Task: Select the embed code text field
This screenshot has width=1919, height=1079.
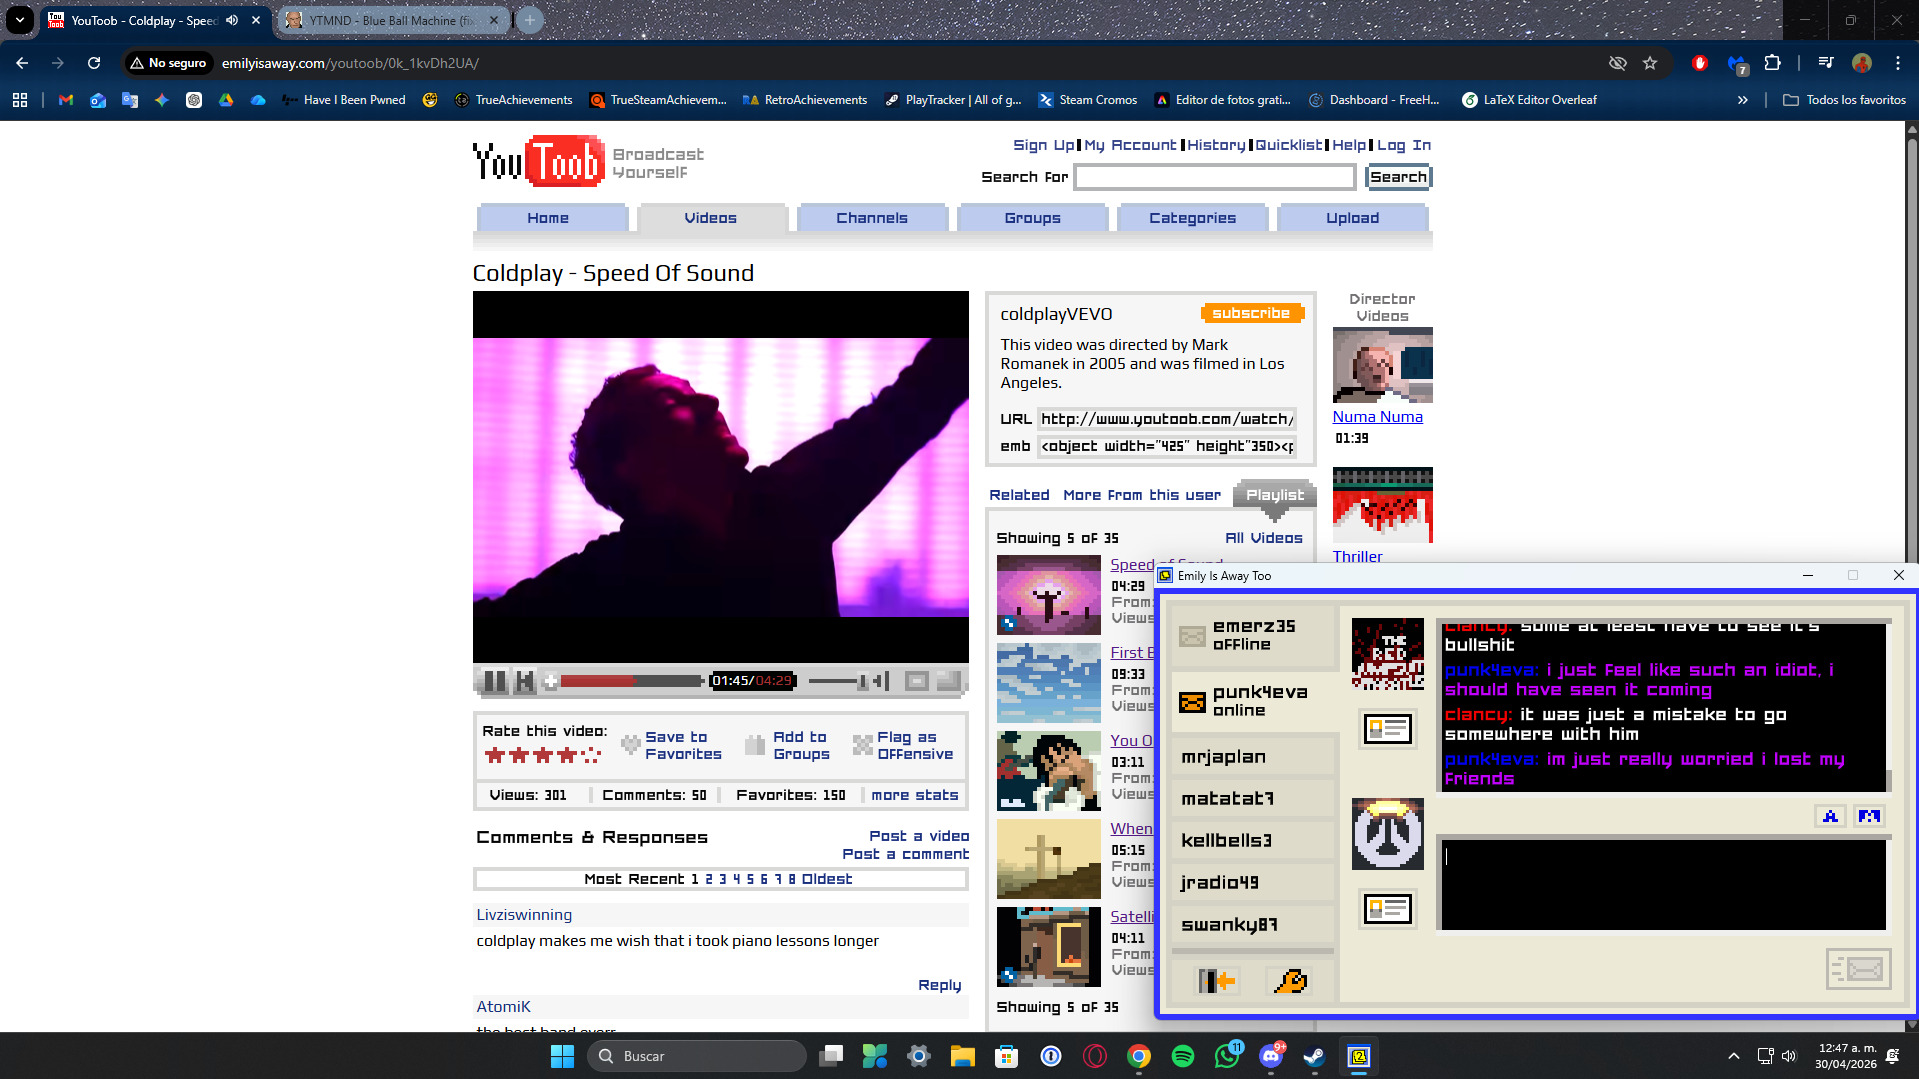Action: [1166, 446]
